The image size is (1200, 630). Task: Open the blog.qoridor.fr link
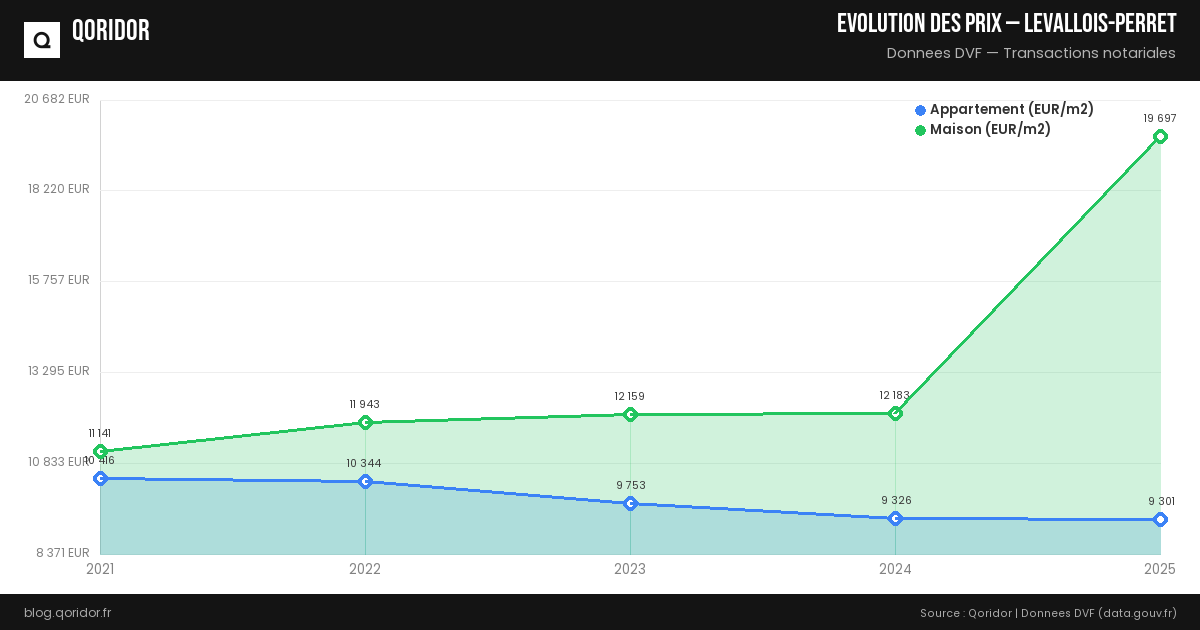[x=67, y=612]
